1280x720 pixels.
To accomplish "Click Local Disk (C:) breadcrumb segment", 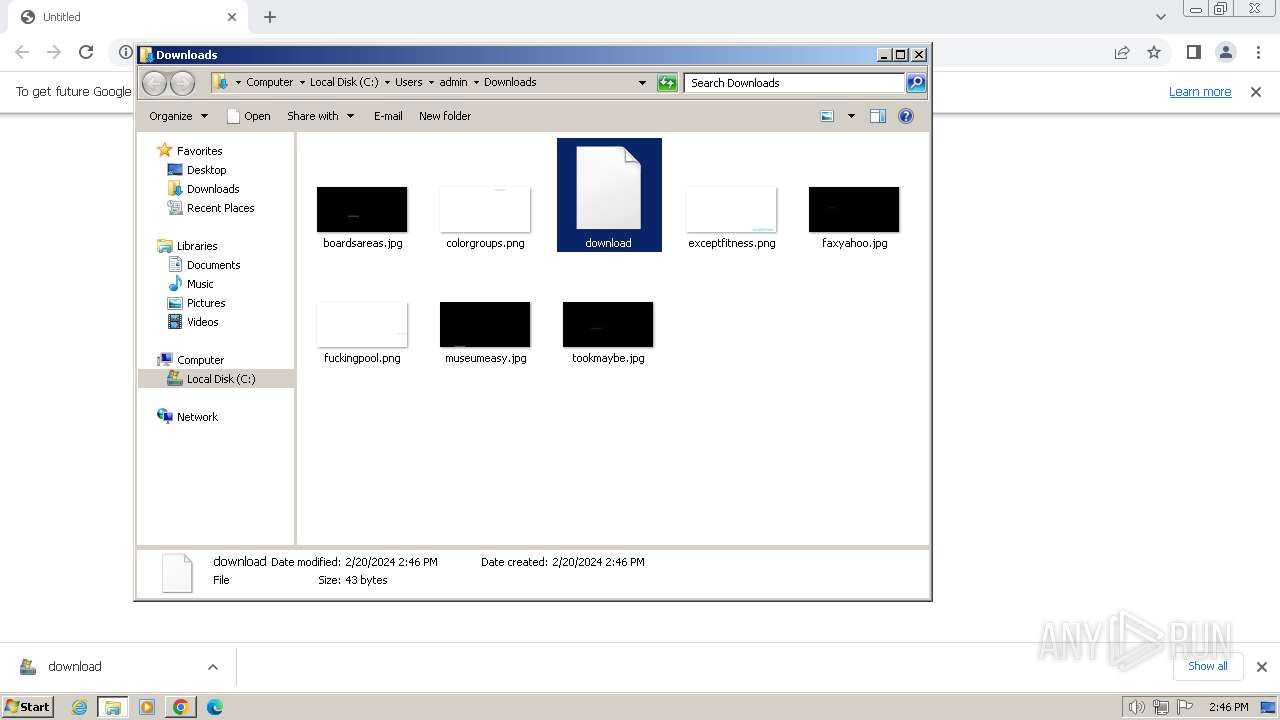I will pos(344,83).
